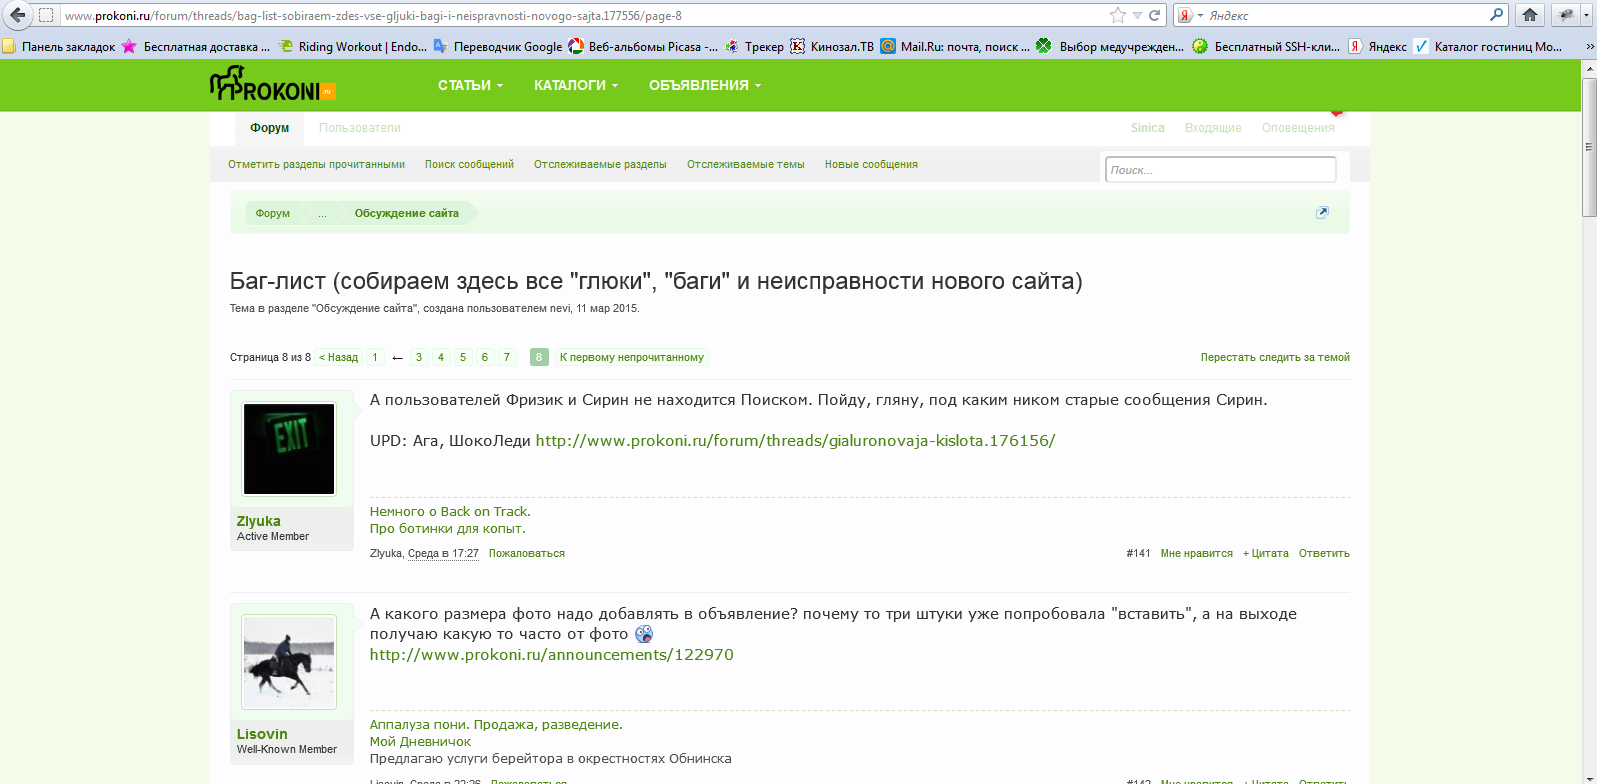Expand the КАТАЛОГИ dropdown menu

click(576, 86)
